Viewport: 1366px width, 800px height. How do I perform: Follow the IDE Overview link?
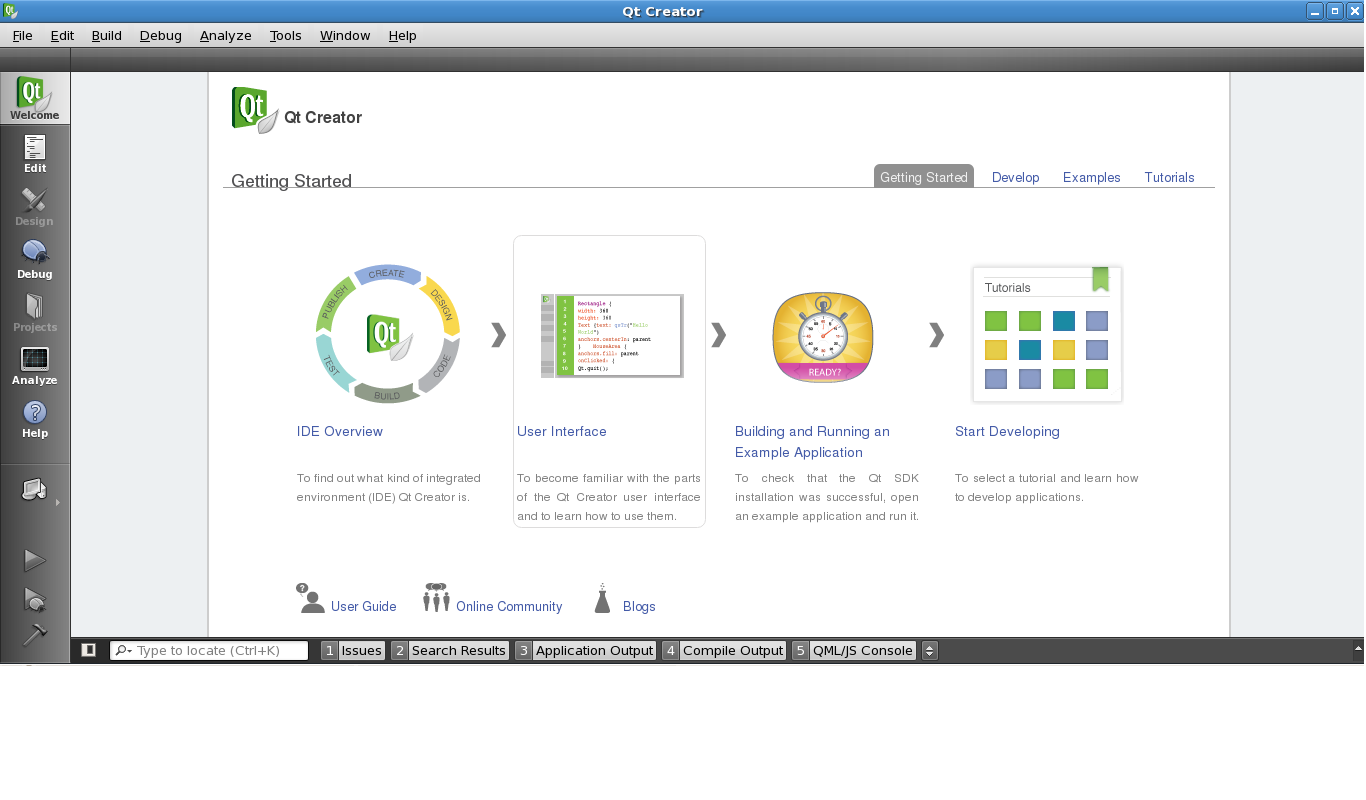pos(340,431)
